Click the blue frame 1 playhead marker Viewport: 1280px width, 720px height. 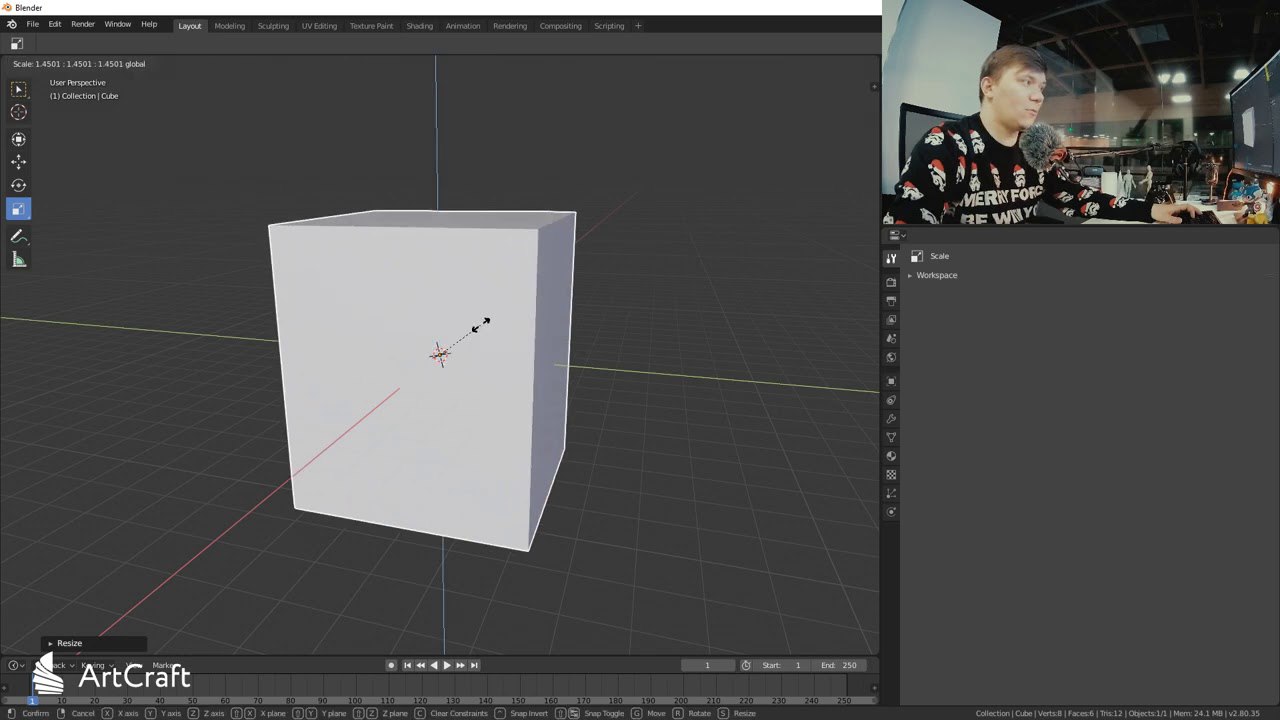(x=32, y=700)
